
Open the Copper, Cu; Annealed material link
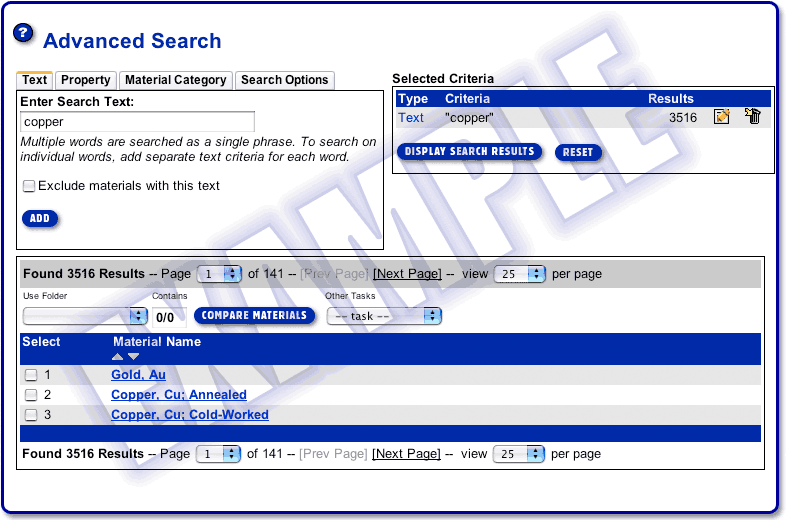(x=178, y=395)
